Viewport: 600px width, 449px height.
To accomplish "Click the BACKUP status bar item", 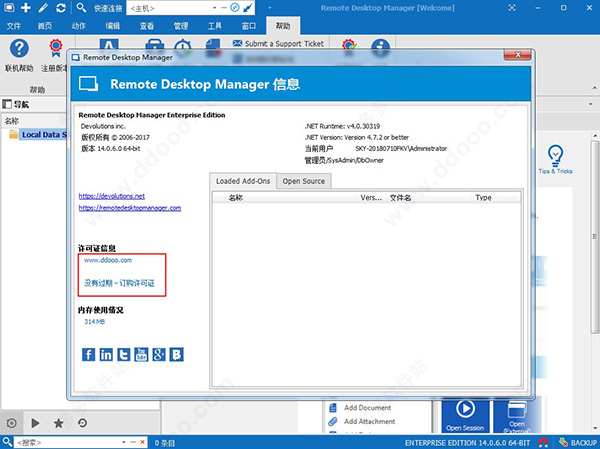I will pyautogui.click(x=579, y=443).
